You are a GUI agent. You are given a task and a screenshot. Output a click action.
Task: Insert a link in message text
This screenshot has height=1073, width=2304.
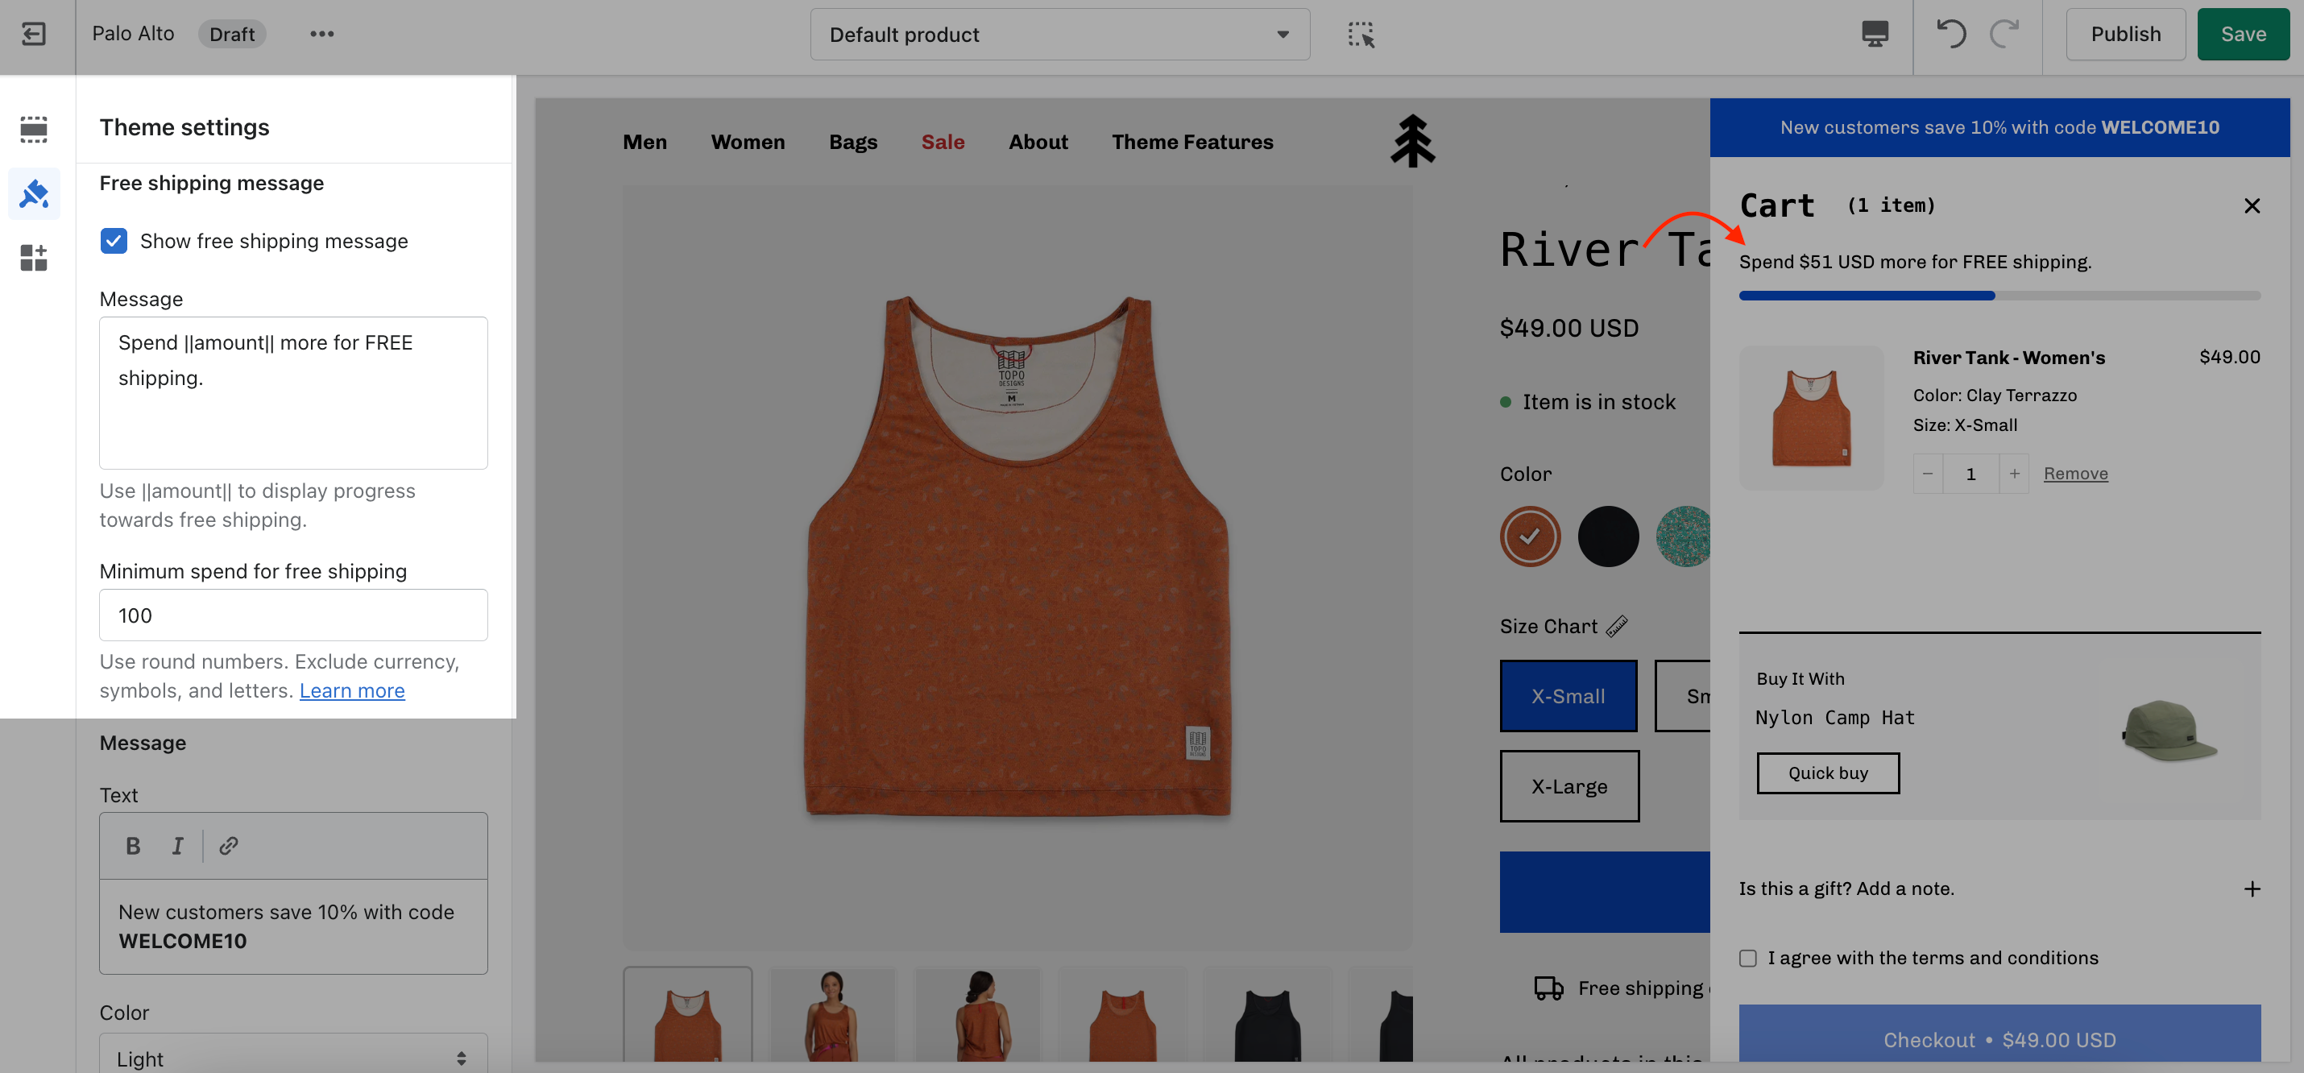tap(228, 846)
